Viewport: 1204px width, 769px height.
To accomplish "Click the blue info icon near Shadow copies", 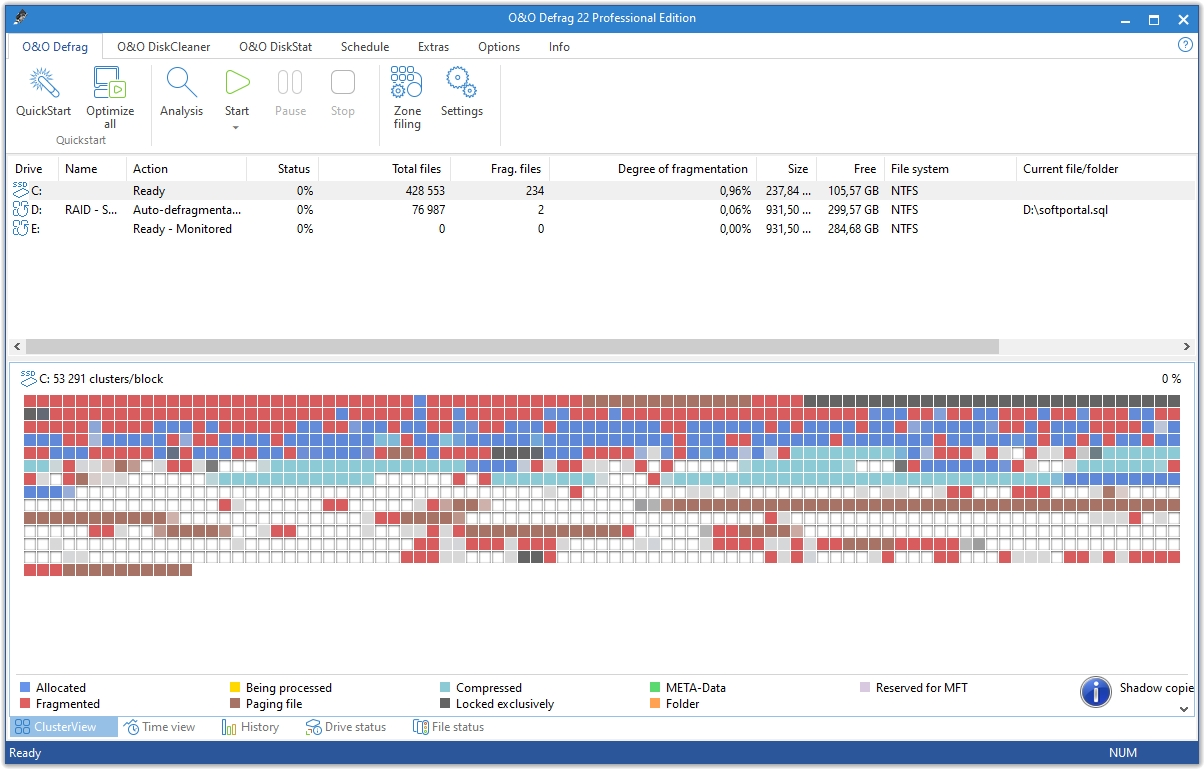I will 1096,691.
